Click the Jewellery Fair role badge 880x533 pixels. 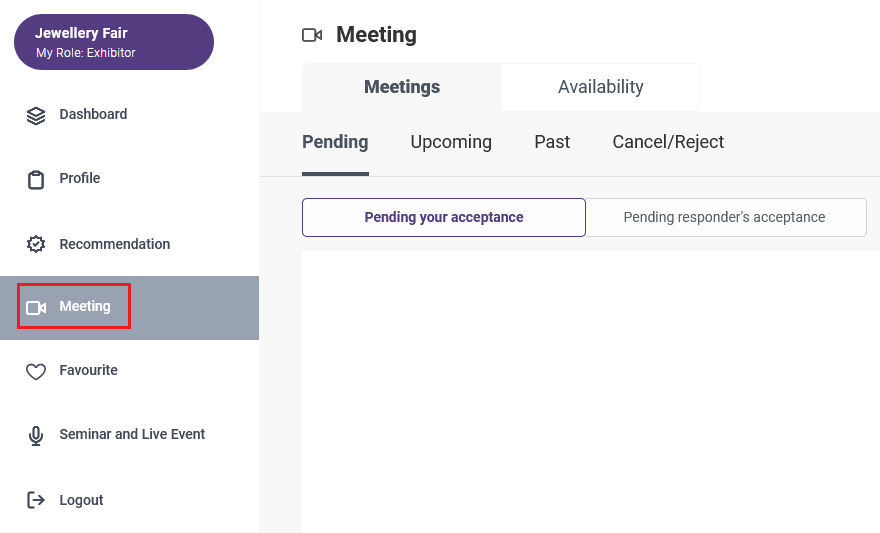point(114,42)
